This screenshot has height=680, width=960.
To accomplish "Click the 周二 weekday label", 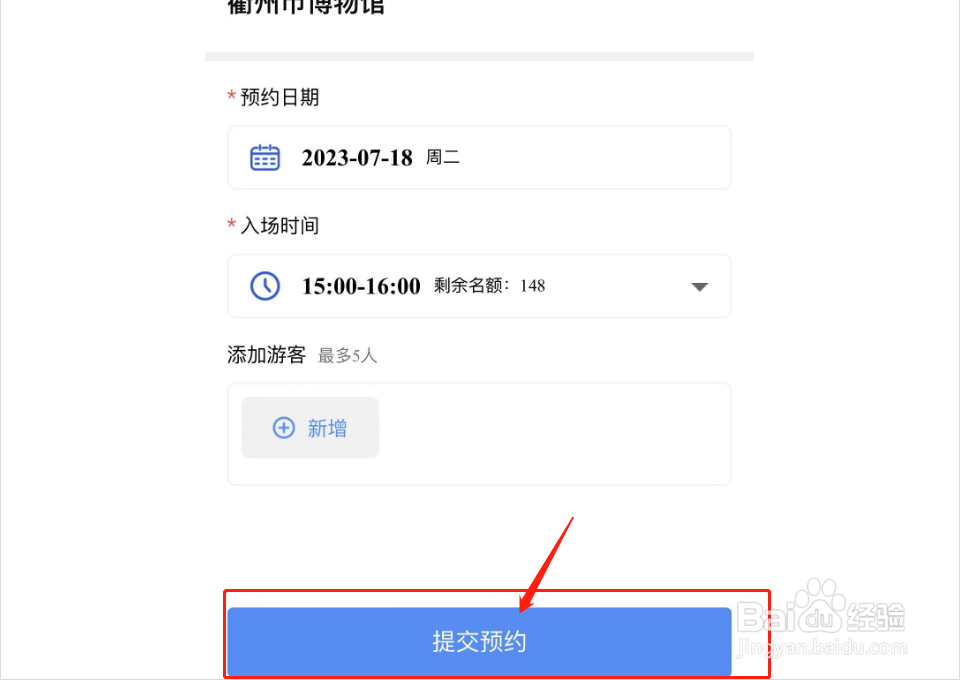I will tap(443, 157).
